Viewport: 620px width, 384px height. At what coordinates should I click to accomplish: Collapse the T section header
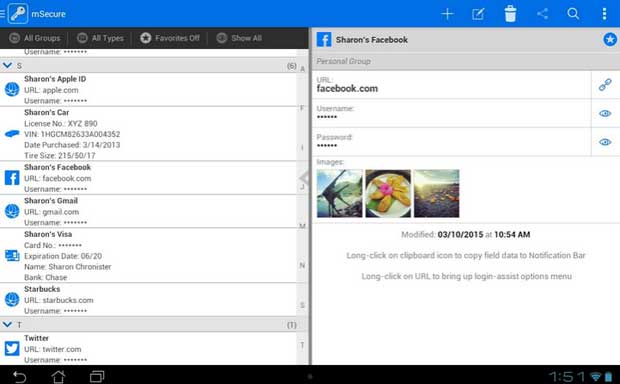tap(148, 325)
